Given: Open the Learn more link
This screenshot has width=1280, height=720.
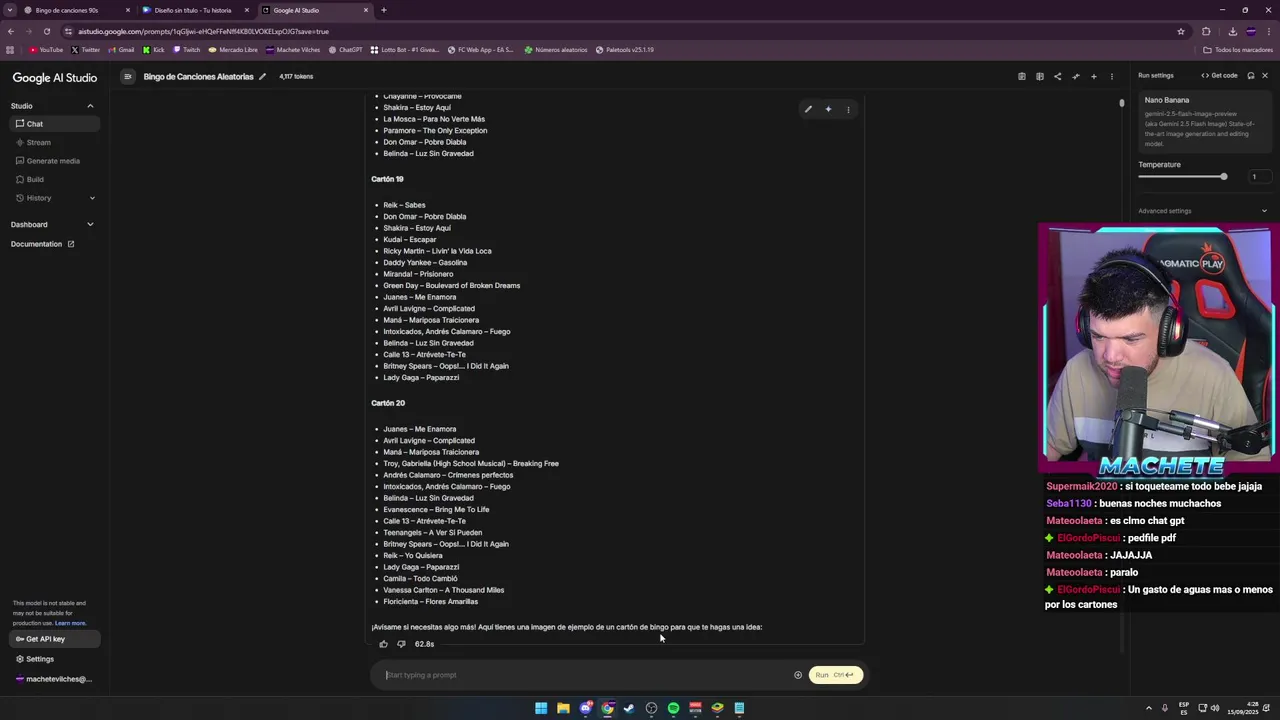Looking at the screenshot, I should (70, 623).
